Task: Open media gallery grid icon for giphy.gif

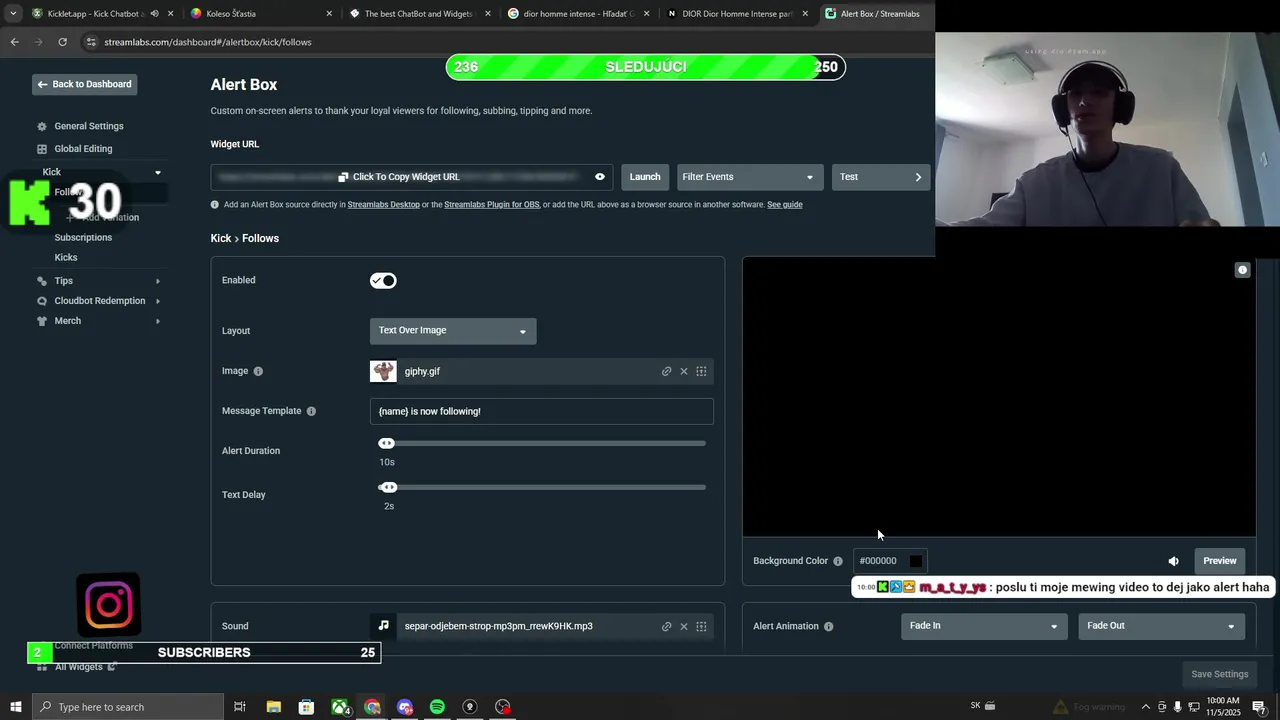Action: coord(701,372)
